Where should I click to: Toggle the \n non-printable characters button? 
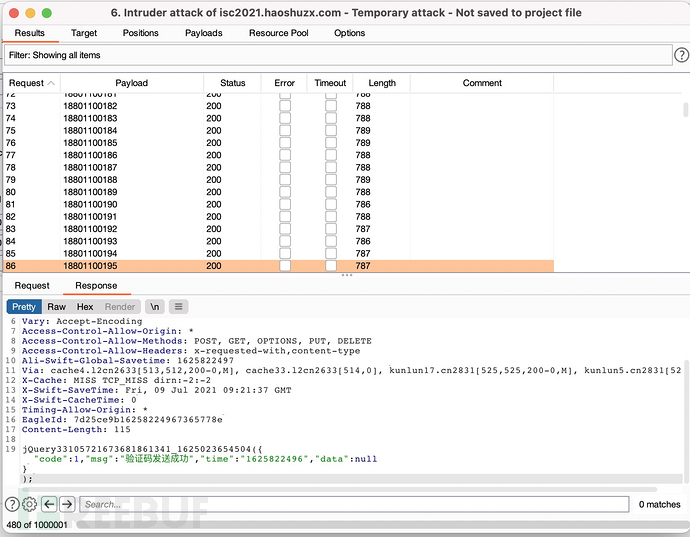pos(155,307)
